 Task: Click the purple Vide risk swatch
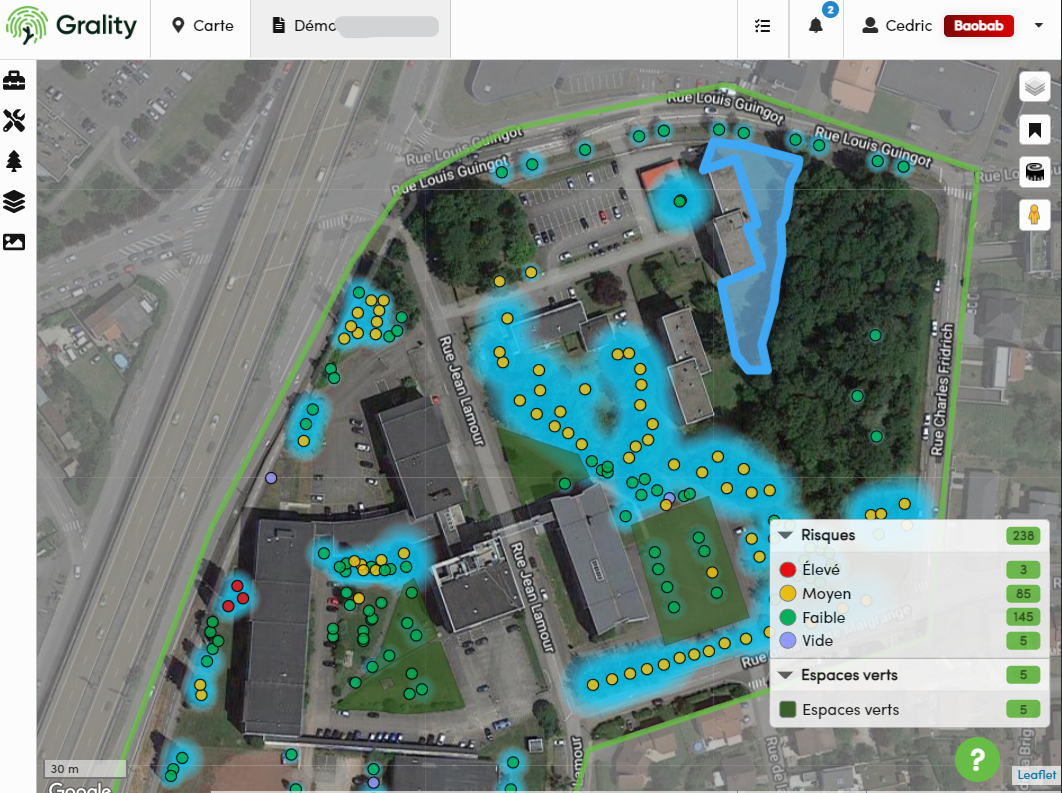787,641
